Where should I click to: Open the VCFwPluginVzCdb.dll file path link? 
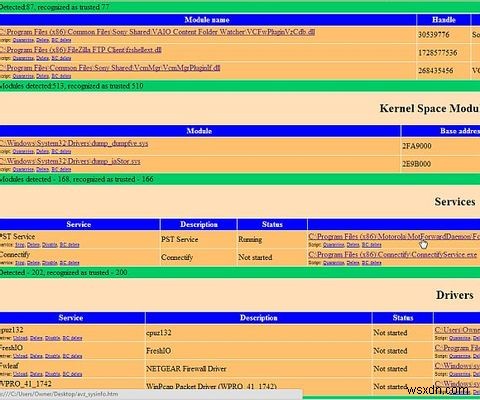click(157, 32)
